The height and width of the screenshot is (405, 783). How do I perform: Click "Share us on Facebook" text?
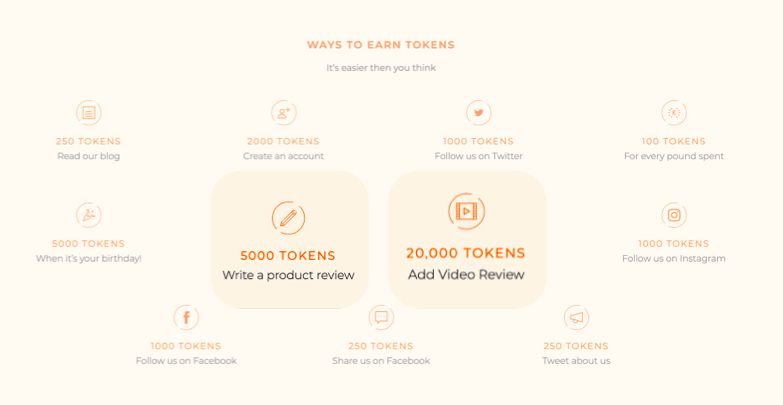381,361
